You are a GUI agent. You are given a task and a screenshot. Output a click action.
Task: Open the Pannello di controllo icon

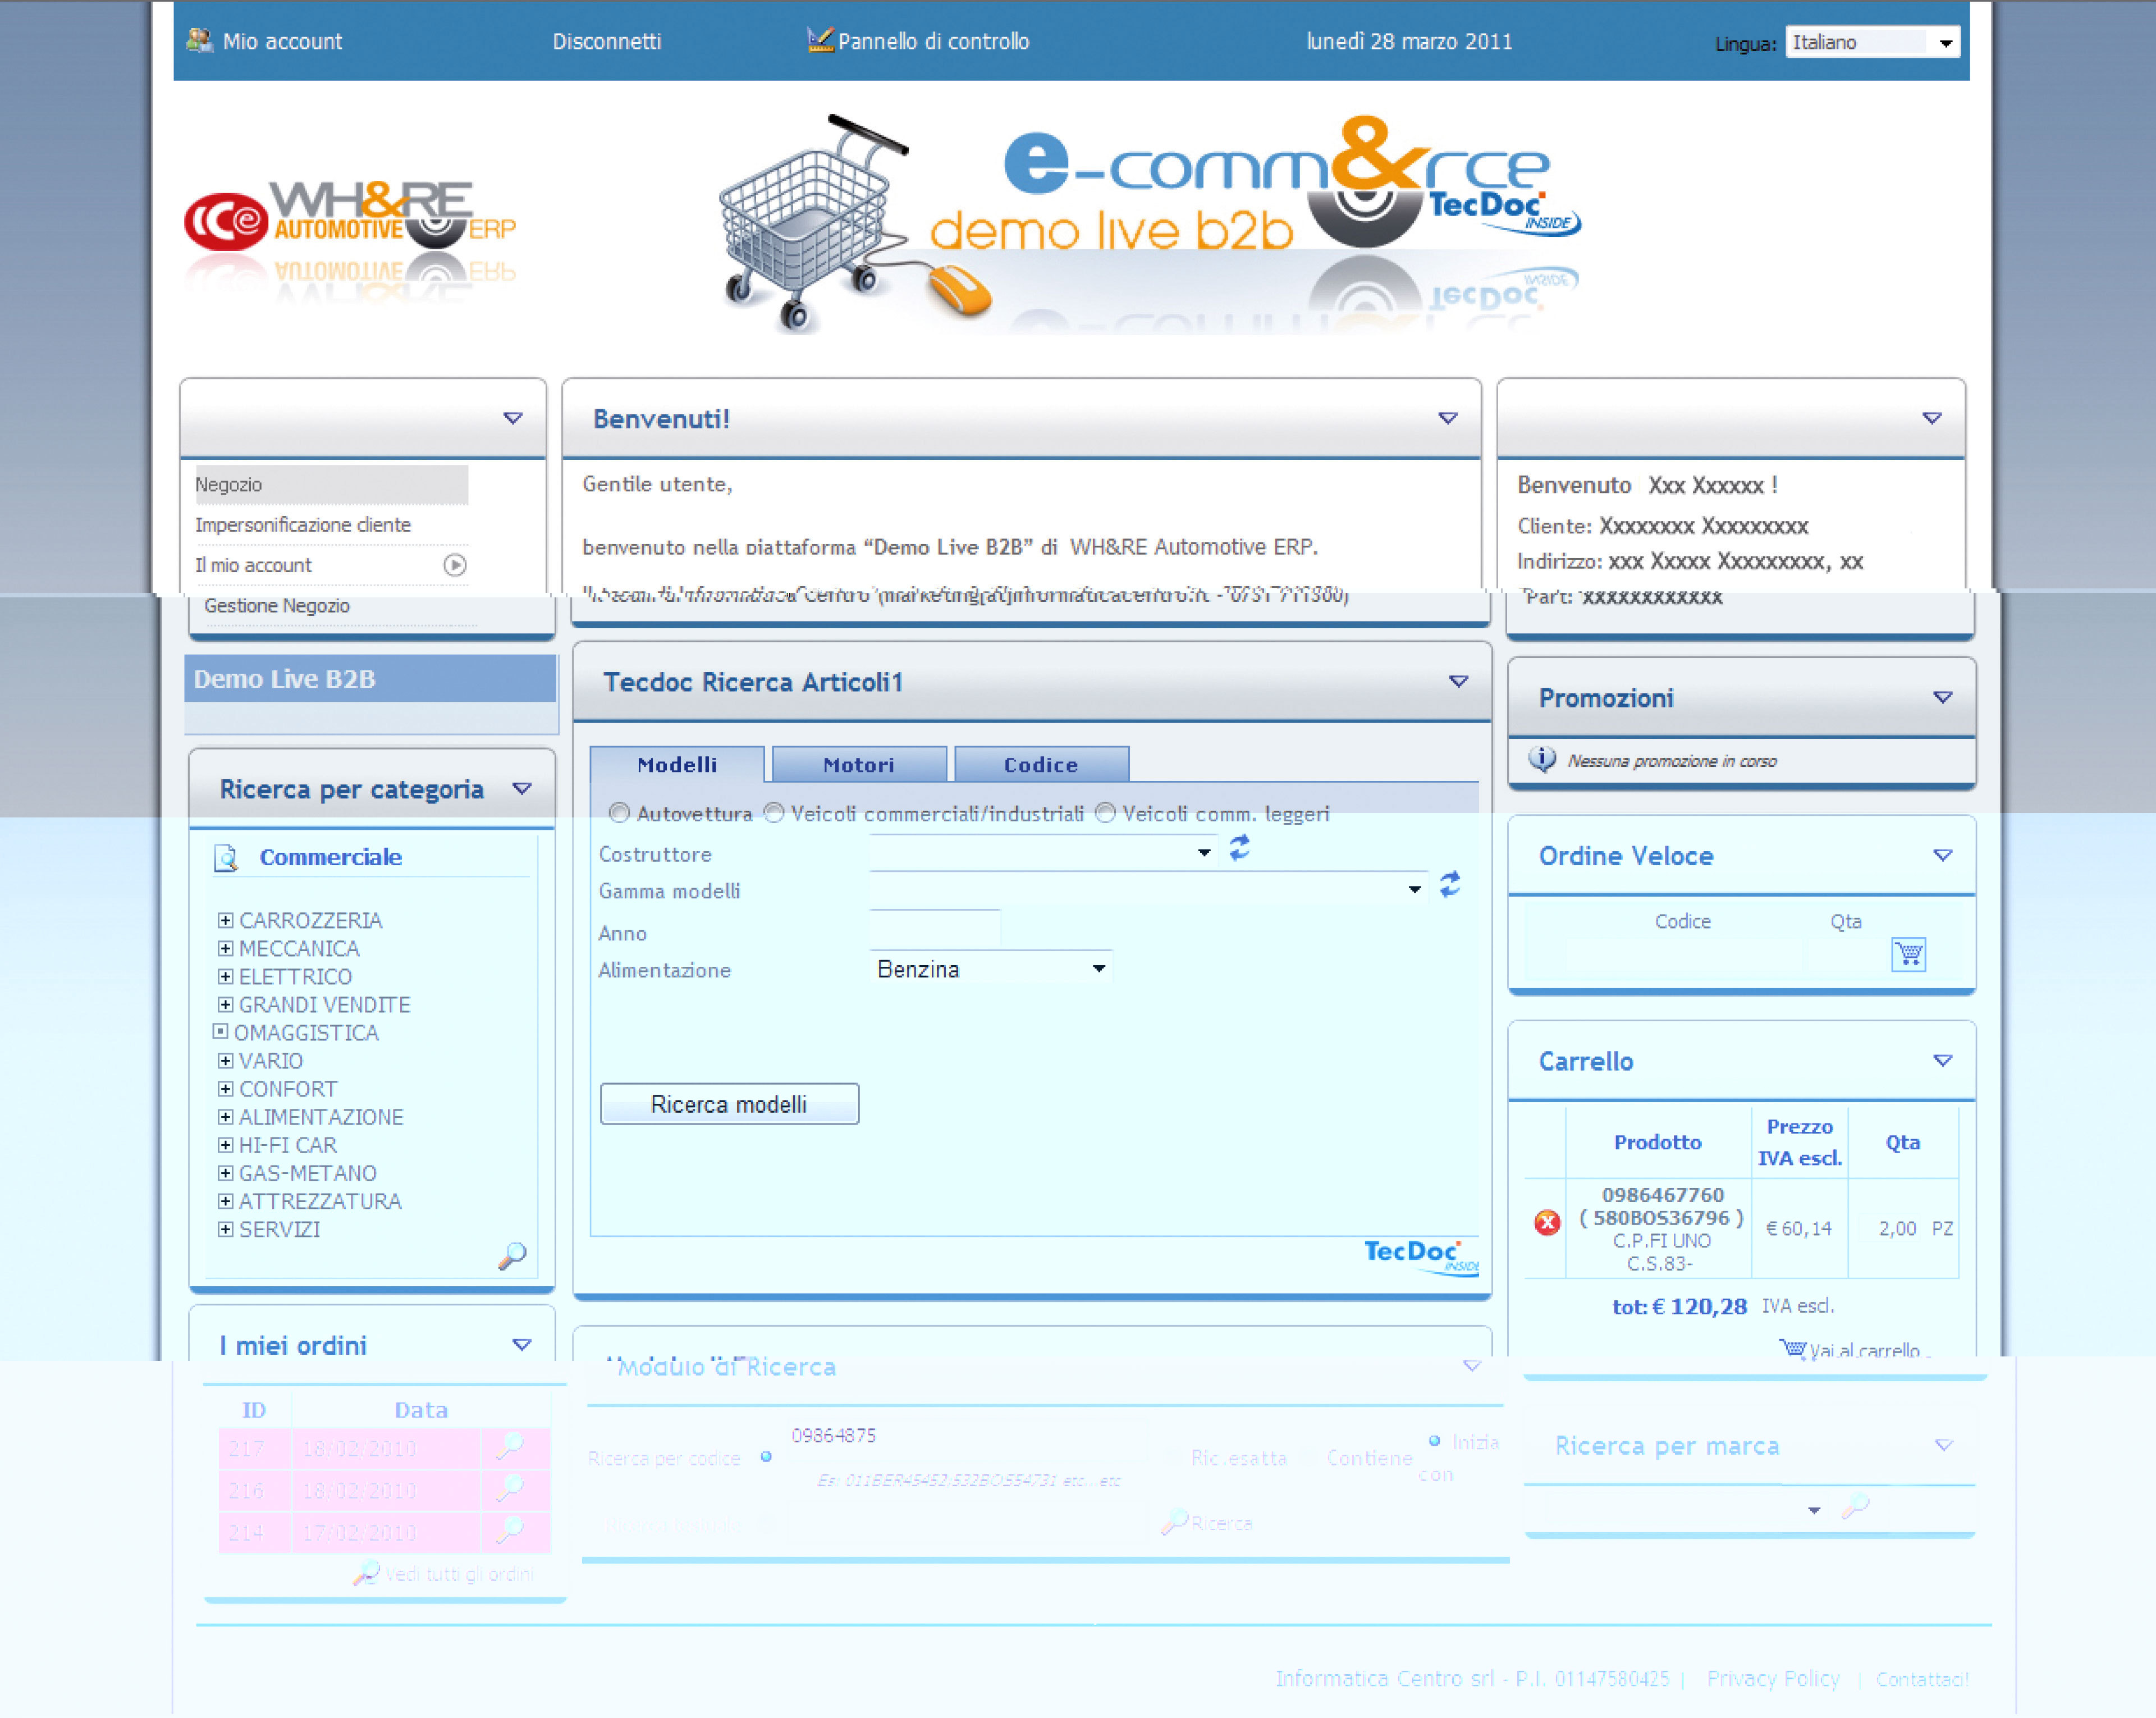[820, 40]
